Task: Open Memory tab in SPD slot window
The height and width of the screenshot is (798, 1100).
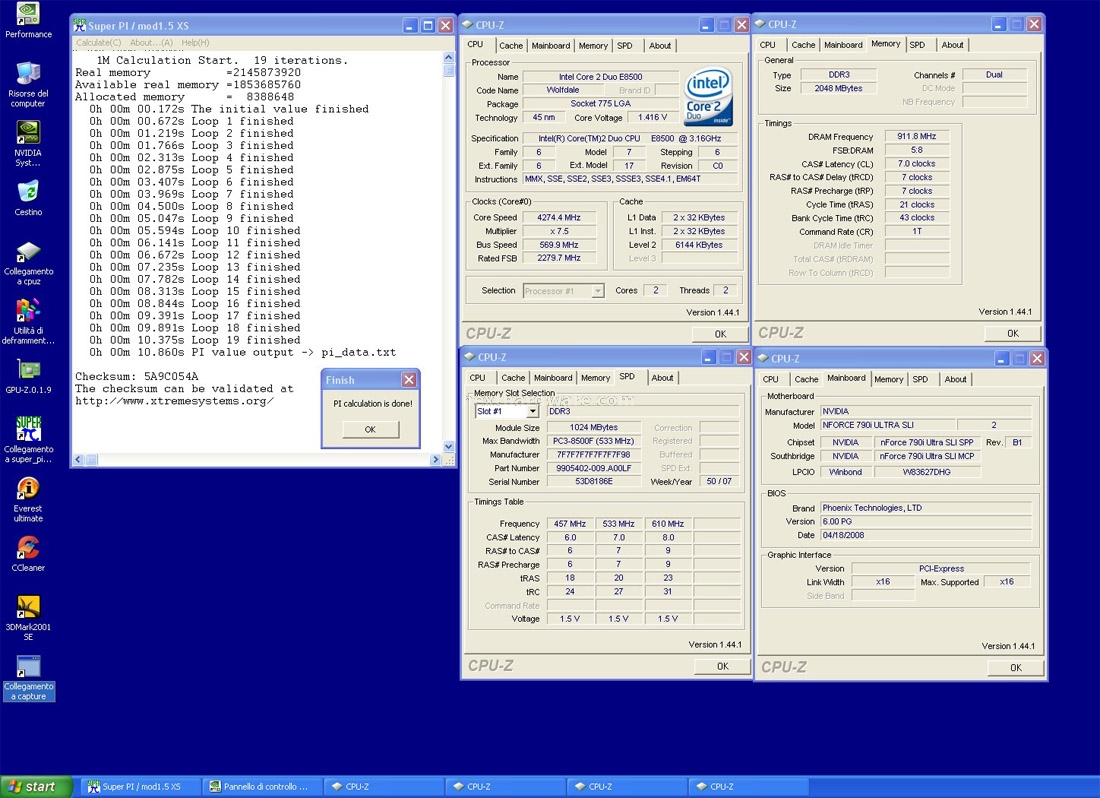Action: pyautogui.click(x=596, y=378)
